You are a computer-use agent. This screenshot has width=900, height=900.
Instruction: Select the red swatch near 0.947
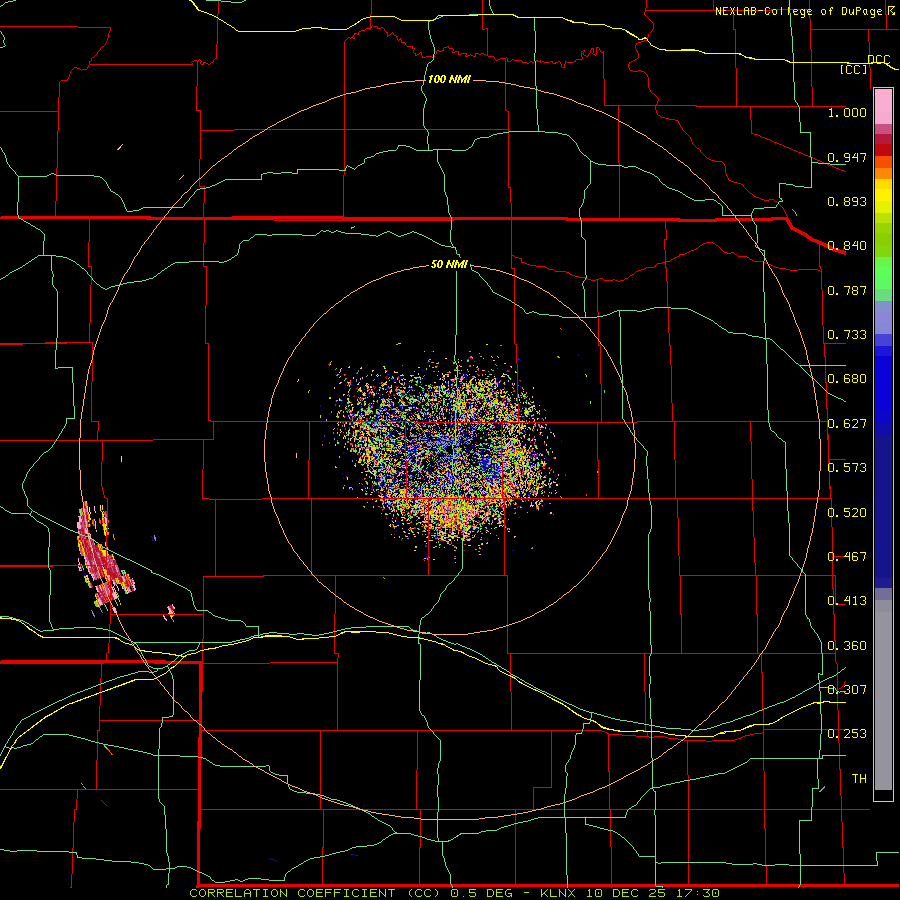coord(883,150)
